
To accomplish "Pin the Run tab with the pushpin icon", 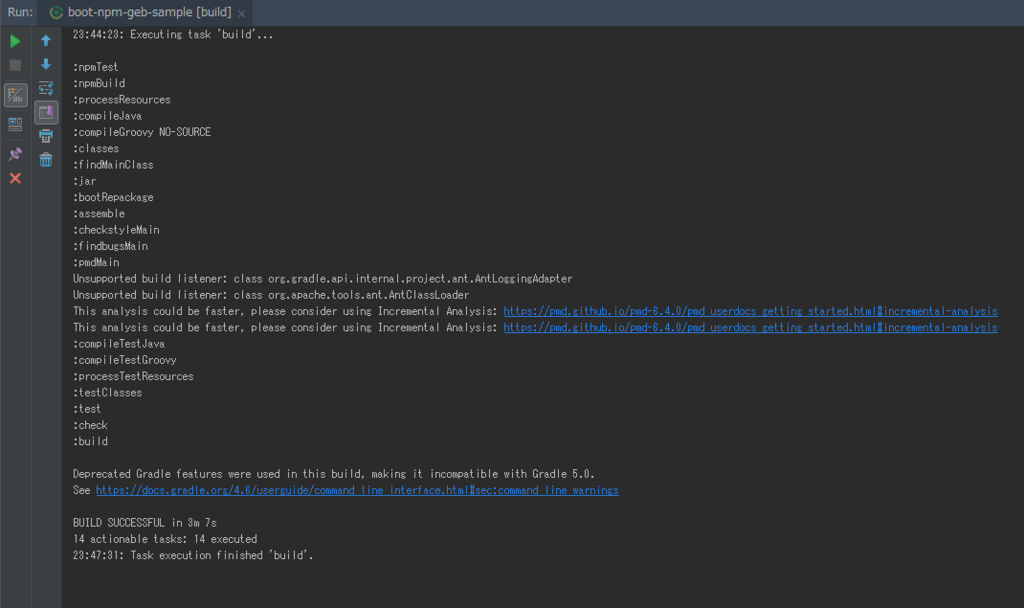I will pos(15,154).
